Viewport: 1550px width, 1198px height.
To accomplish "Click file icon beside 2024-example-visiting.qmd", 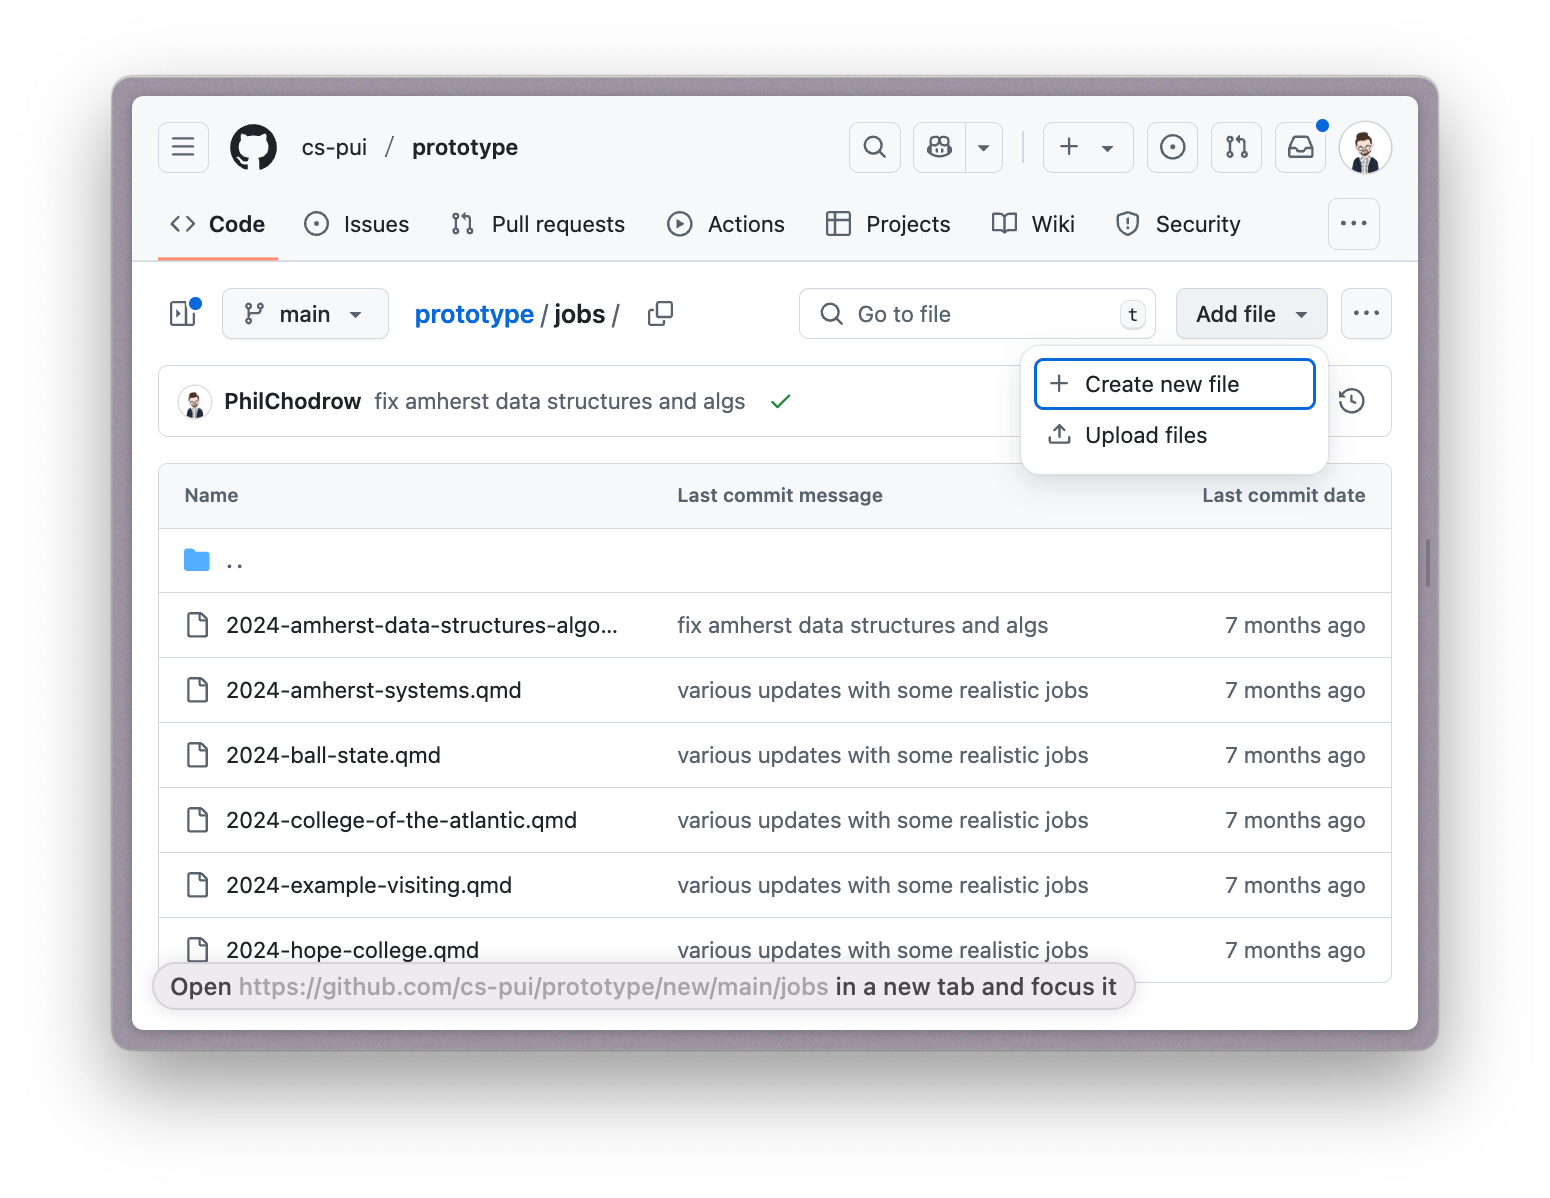I will pyautogui.click(x=198, y=885).
